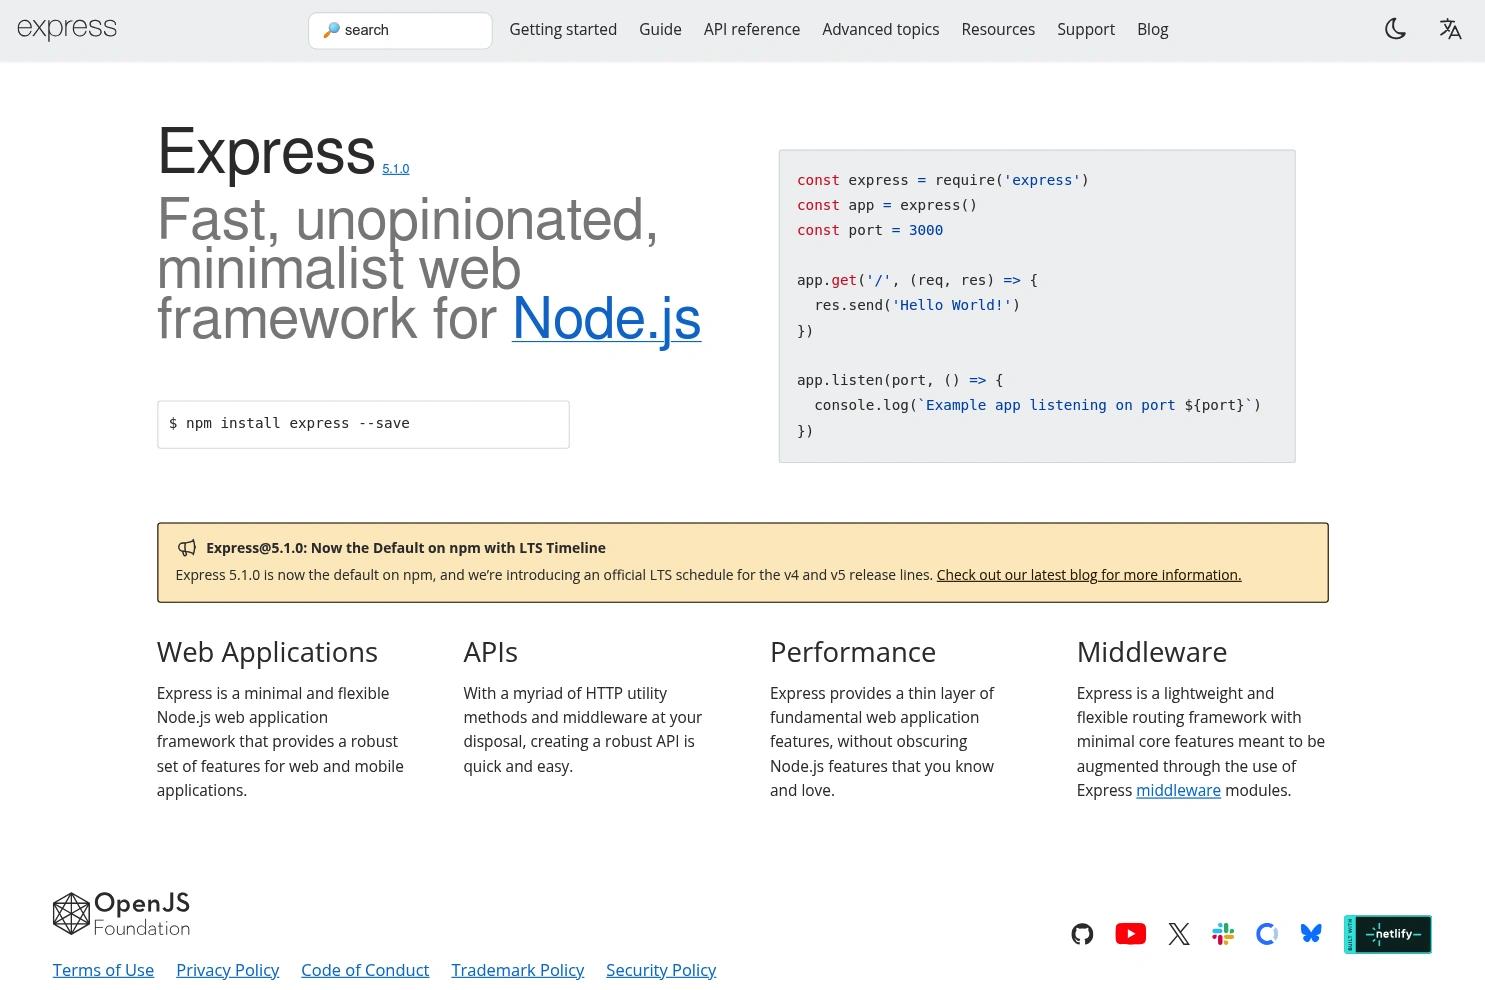Click the Performance section heading
This screenshot has width=1485, height=990.
[853, 652]
